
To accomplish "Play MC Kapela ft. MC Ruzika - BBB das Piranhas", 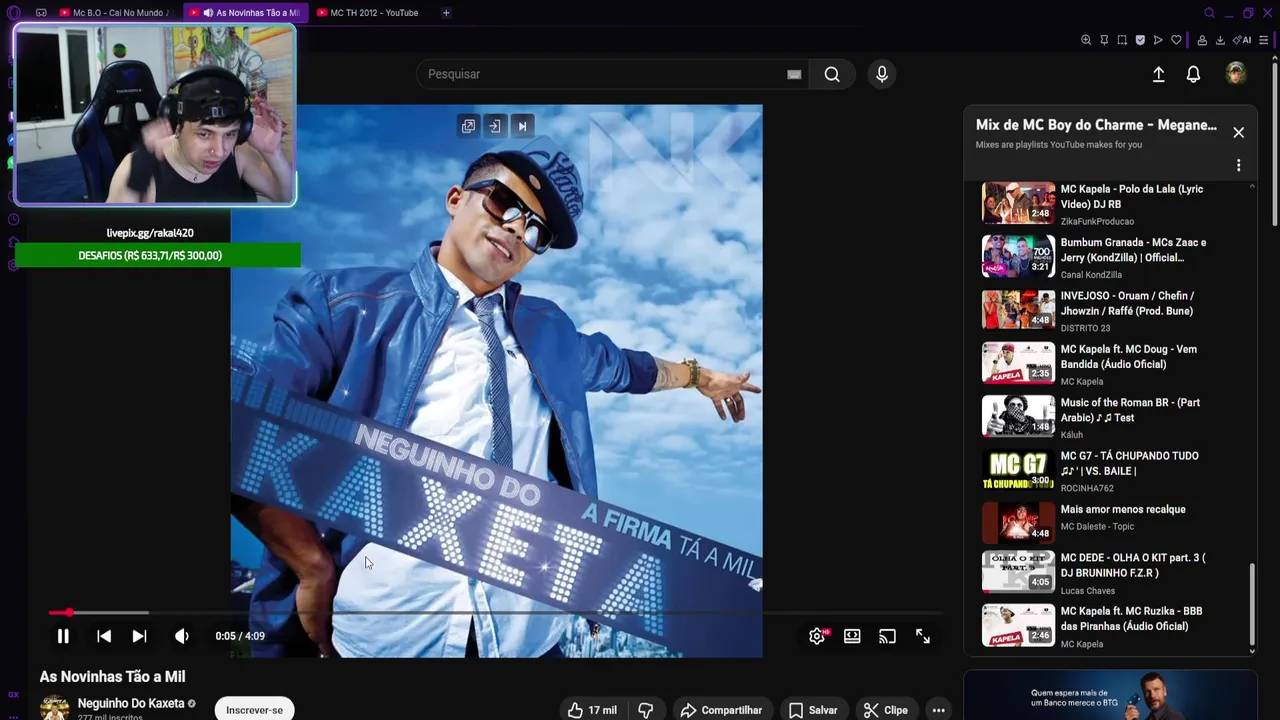I will tap(1108, 626).
